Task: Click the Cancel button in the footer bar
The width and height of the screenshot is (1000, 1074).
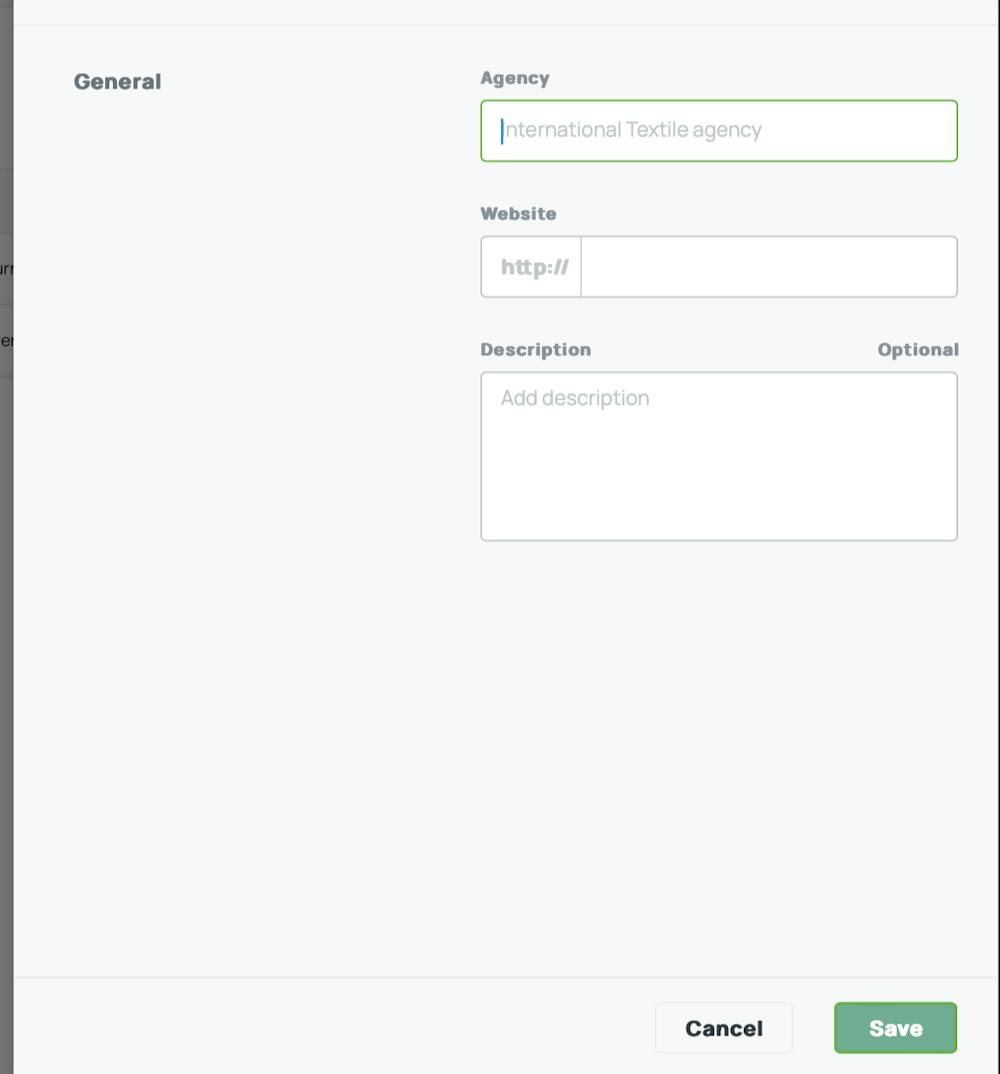Action: [x=723, y=1027]
